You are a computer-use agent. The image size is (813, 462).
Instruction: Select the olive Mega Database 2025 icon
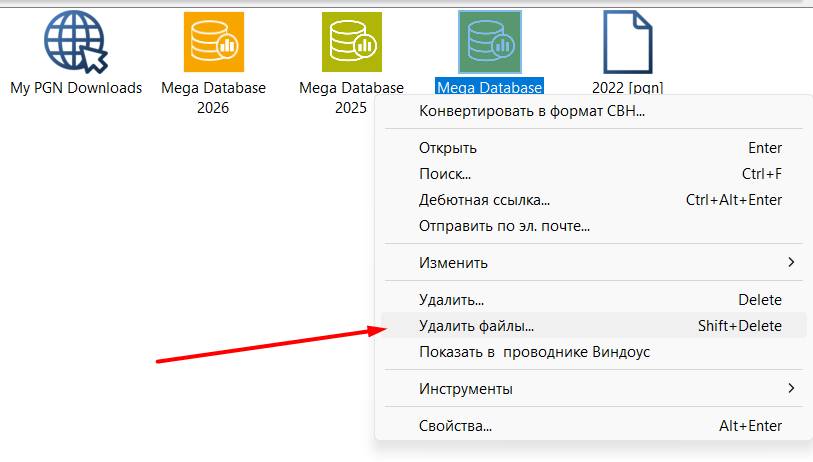pos(352,42)
